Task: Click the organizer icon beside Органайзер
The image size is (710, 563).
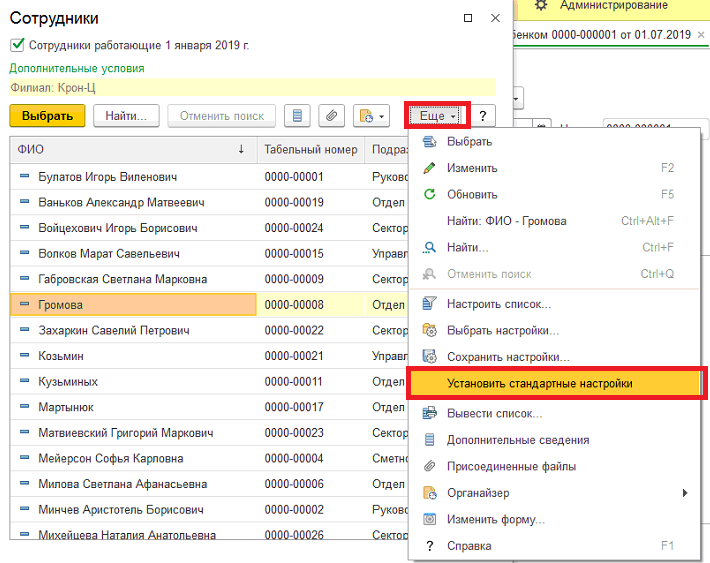Action: click(429, 493)
